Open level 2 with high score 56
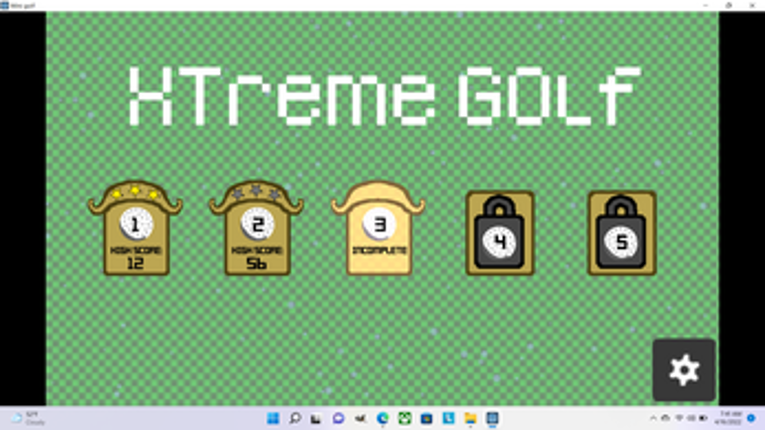 [x=257, y=228]
